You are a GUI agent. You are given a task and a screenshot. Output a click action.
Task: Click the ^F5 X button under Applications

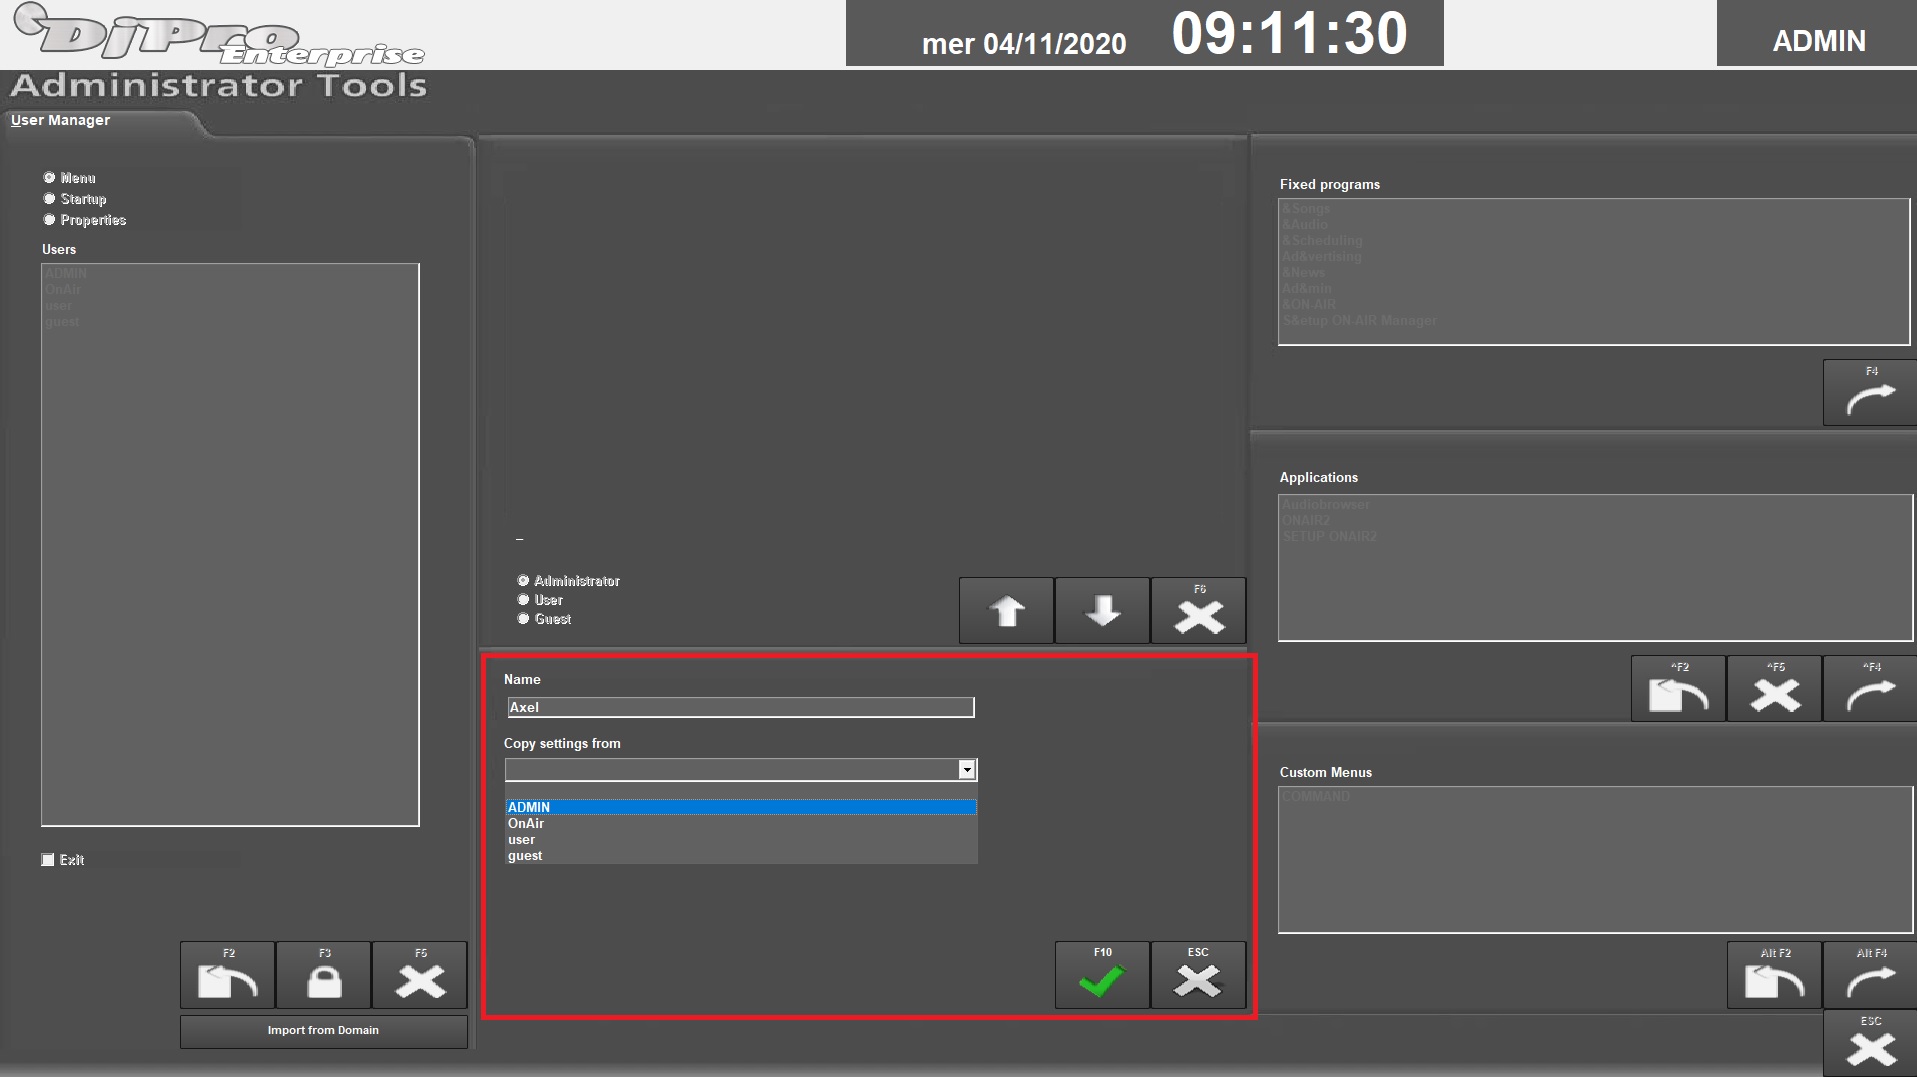click(x=1775, y=689)
